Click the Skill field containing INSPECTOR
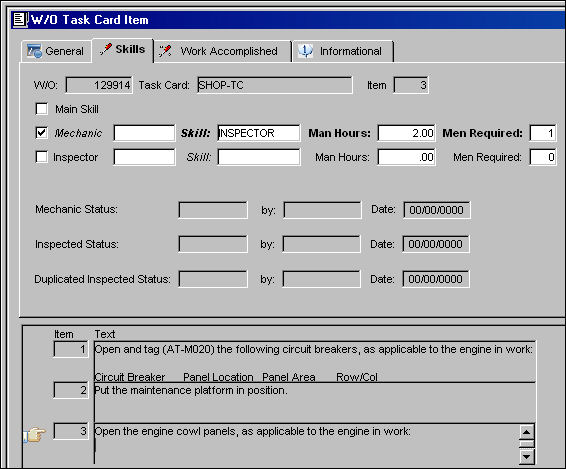The image size is (566, 469). [x=259, y=133]
